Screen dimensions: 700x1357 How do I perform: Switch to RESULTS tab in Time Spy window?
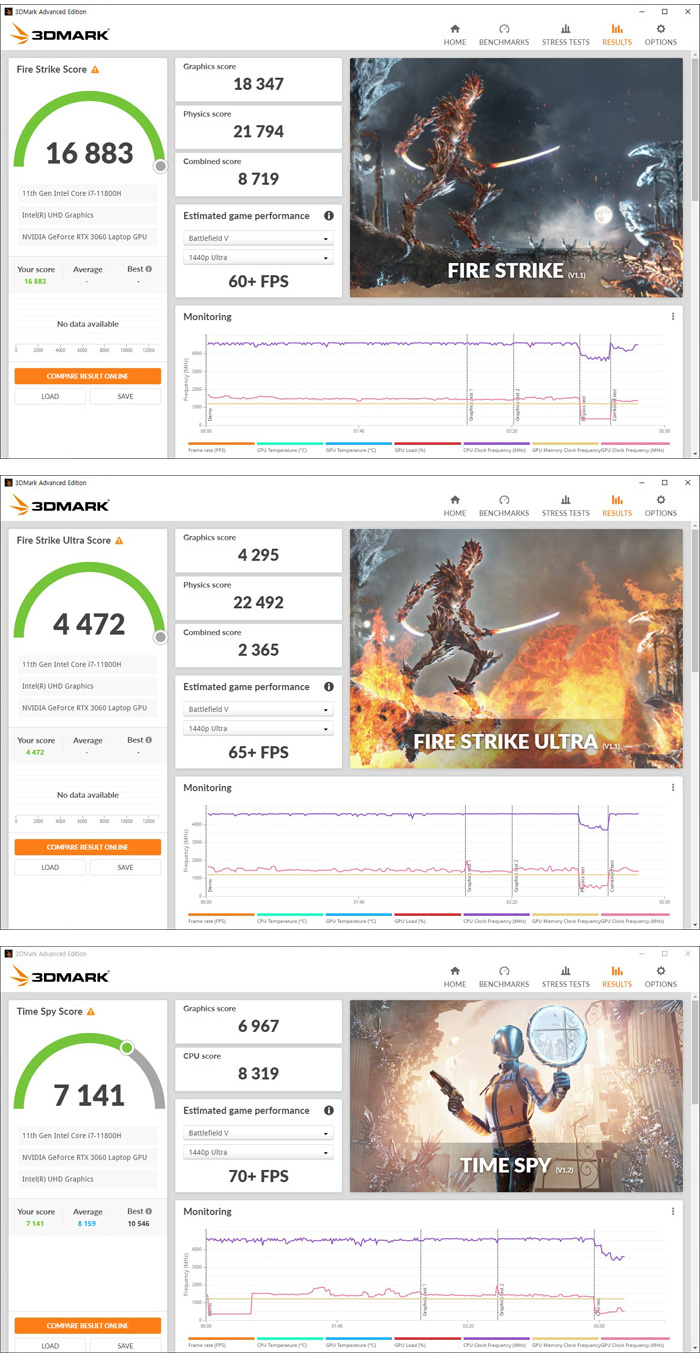[617, 977]
